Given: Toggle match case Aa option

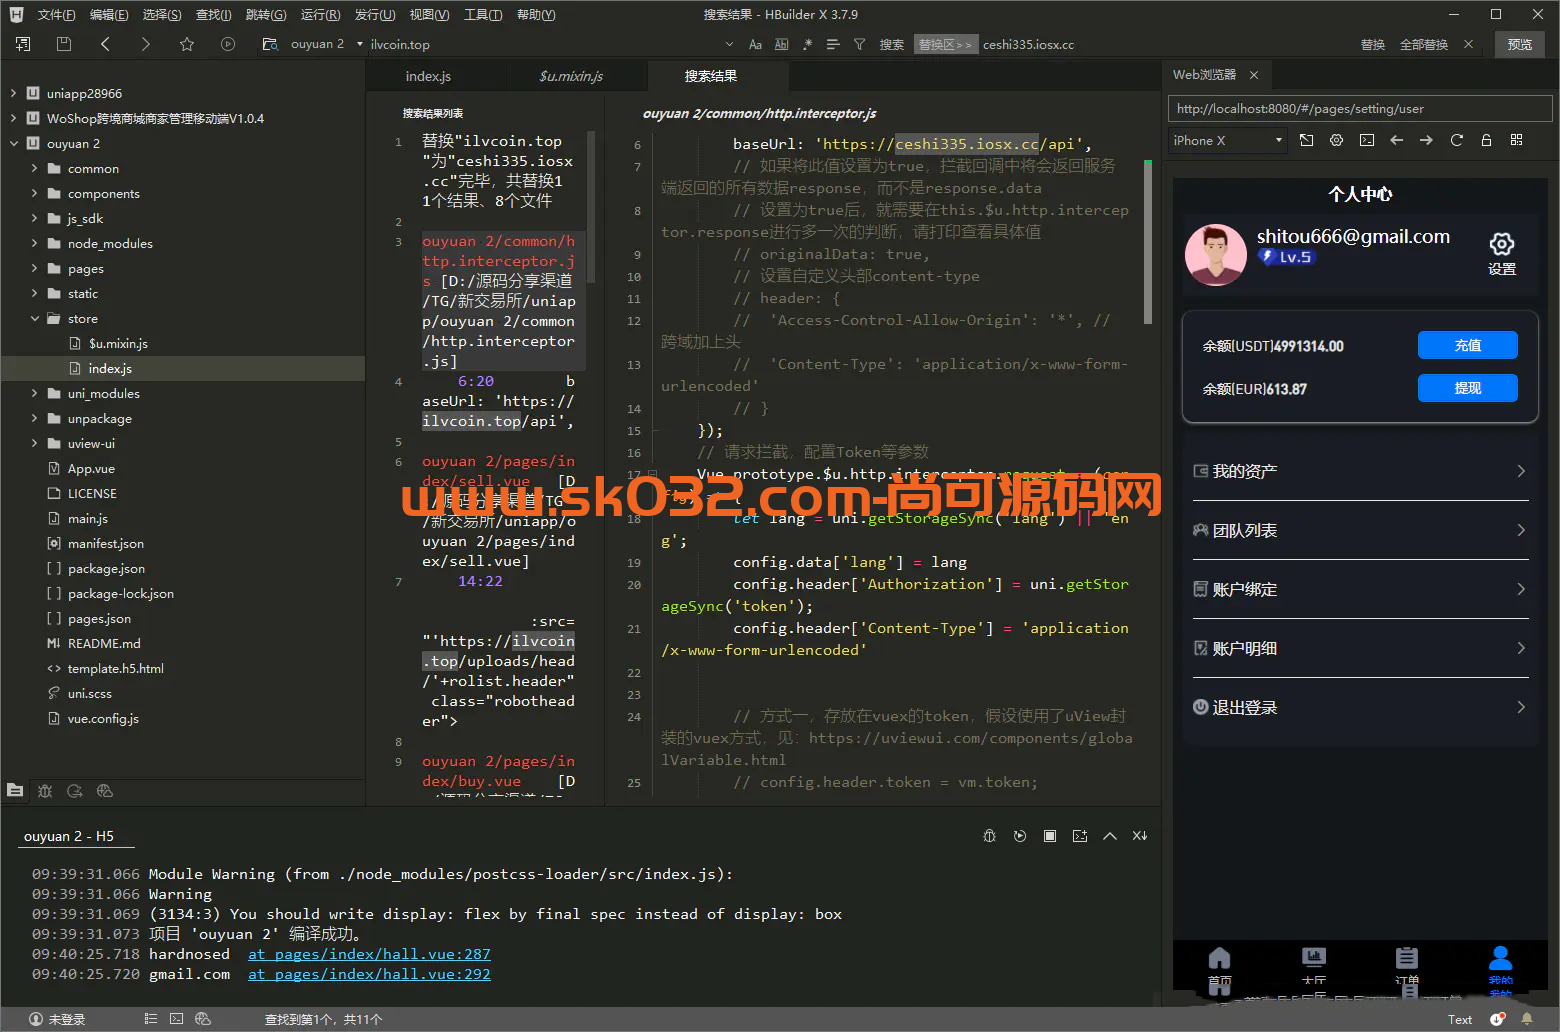Looking at the screenshot, I should click(755, 44).
